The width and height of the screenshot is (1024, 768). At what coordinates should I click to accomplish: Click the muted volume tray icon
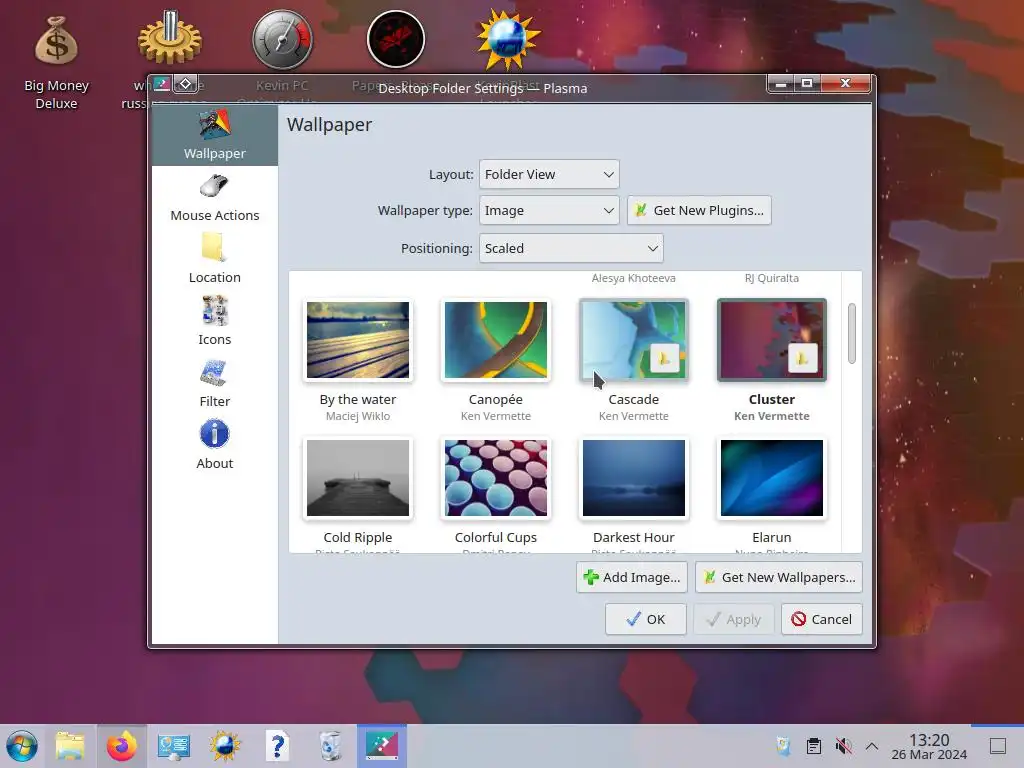843,746
